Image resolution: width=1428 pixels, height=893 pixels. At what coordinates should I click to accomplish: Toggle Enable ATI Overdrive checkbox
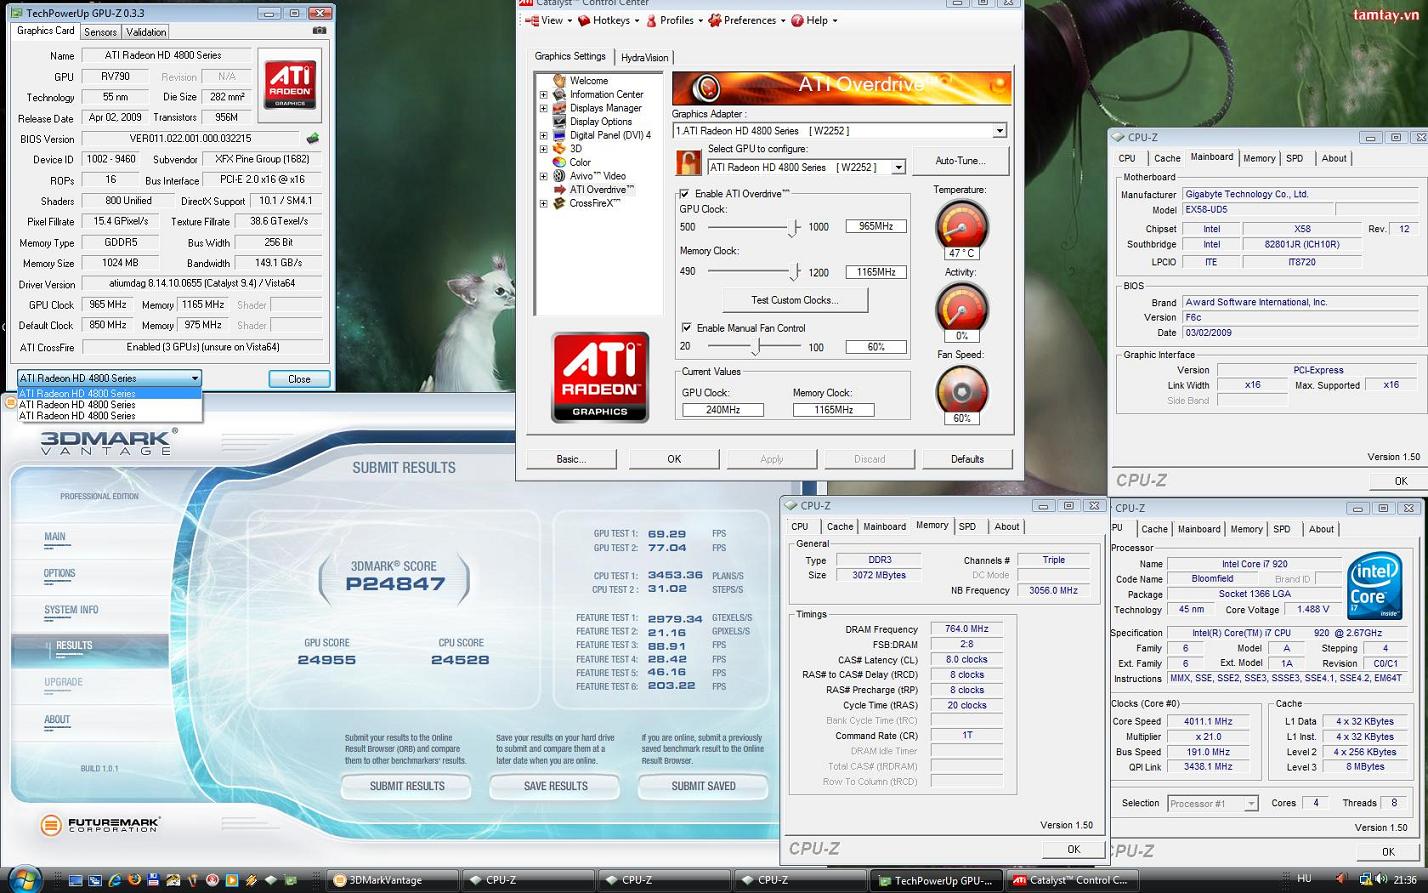(x=684, y=193)
